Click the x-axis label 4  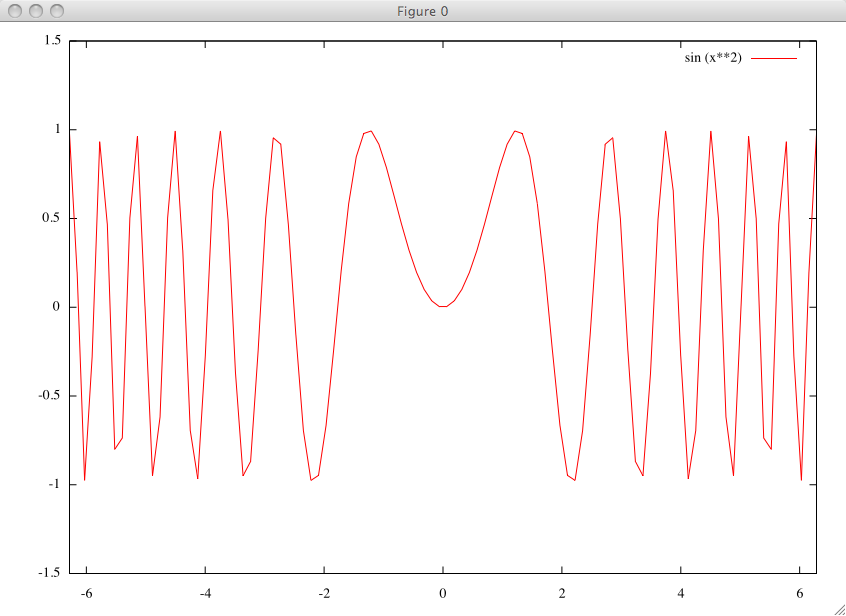click(681, 593)
